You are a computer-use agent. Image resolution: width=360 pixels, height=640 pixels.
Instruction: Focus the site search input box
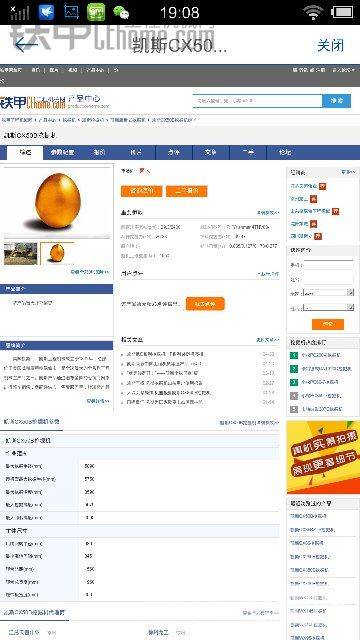point(258,100)
